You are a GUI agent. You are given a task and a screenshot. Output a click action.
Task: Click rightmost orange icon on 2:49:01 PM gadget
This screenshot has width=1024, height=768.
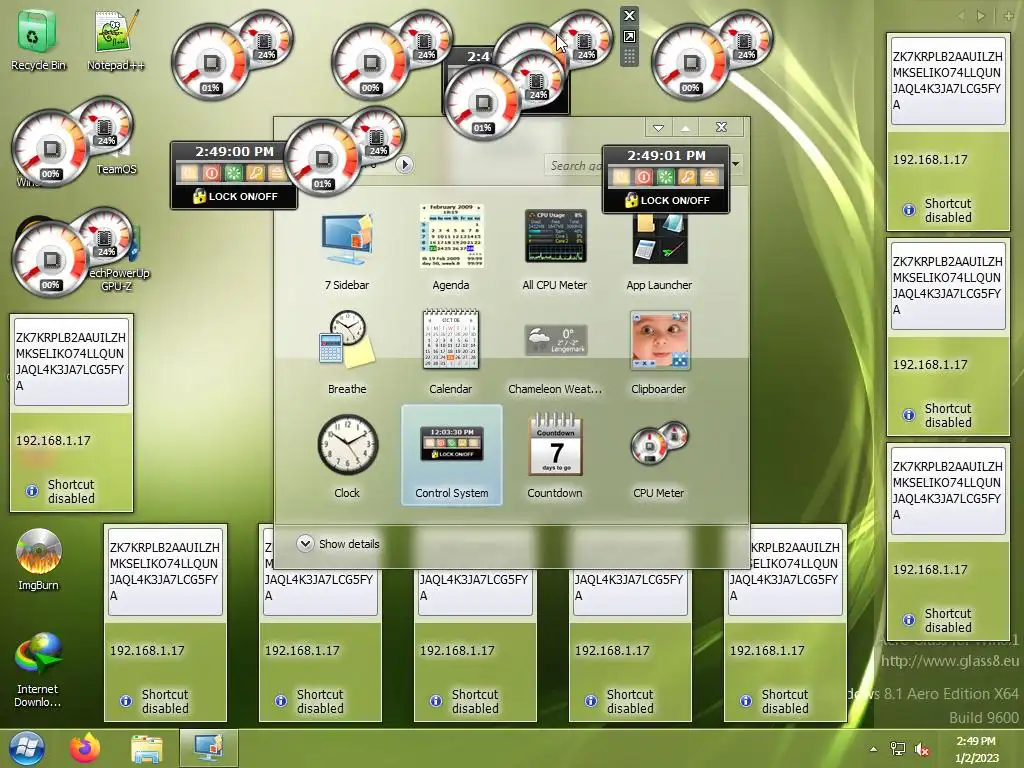coord(709,177)
